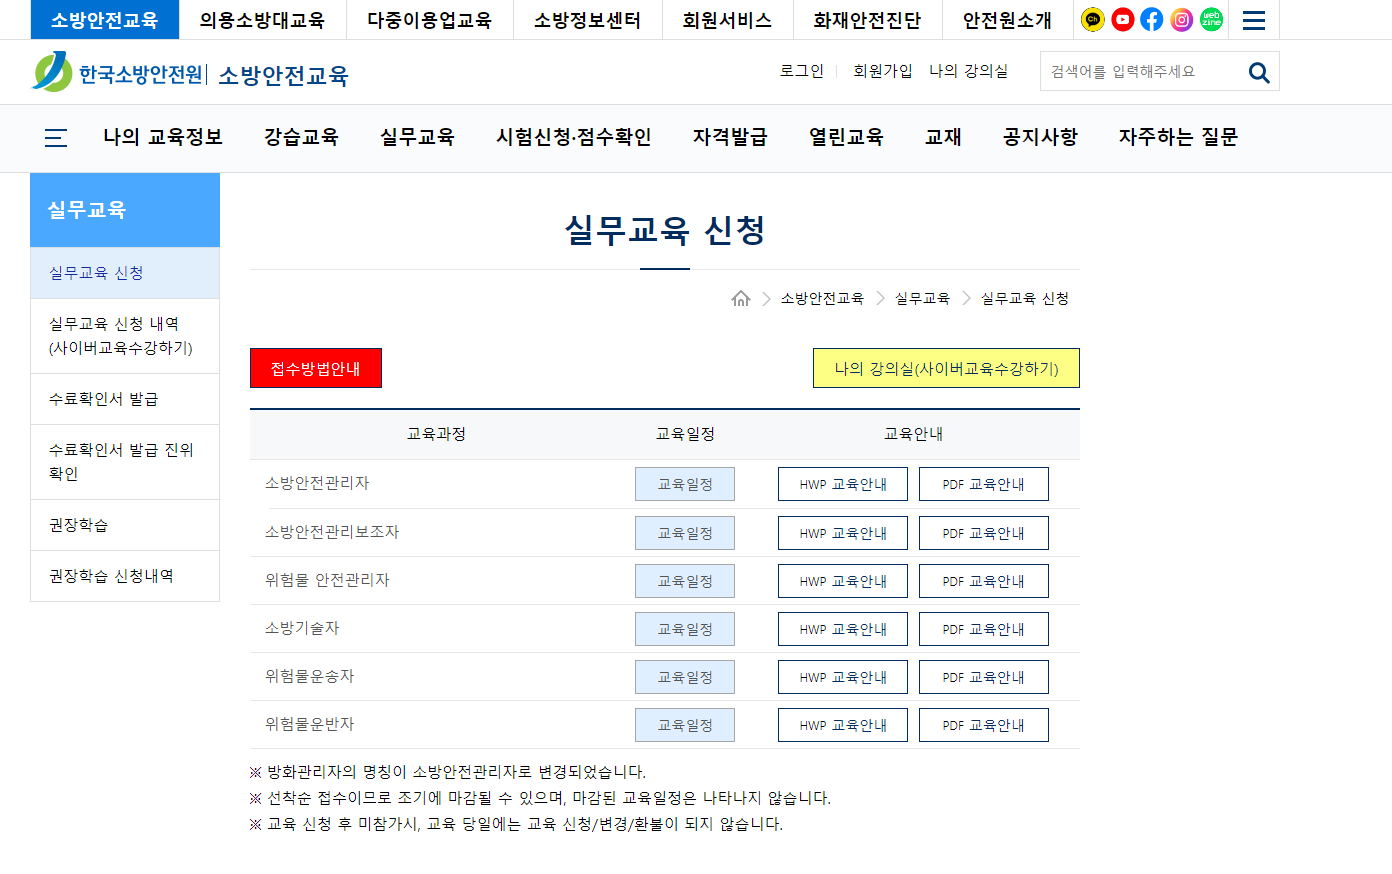Screen dimensions: 1392x874
Task: Open the 공지사항 menu item
Action: (x=1039, y=137)
